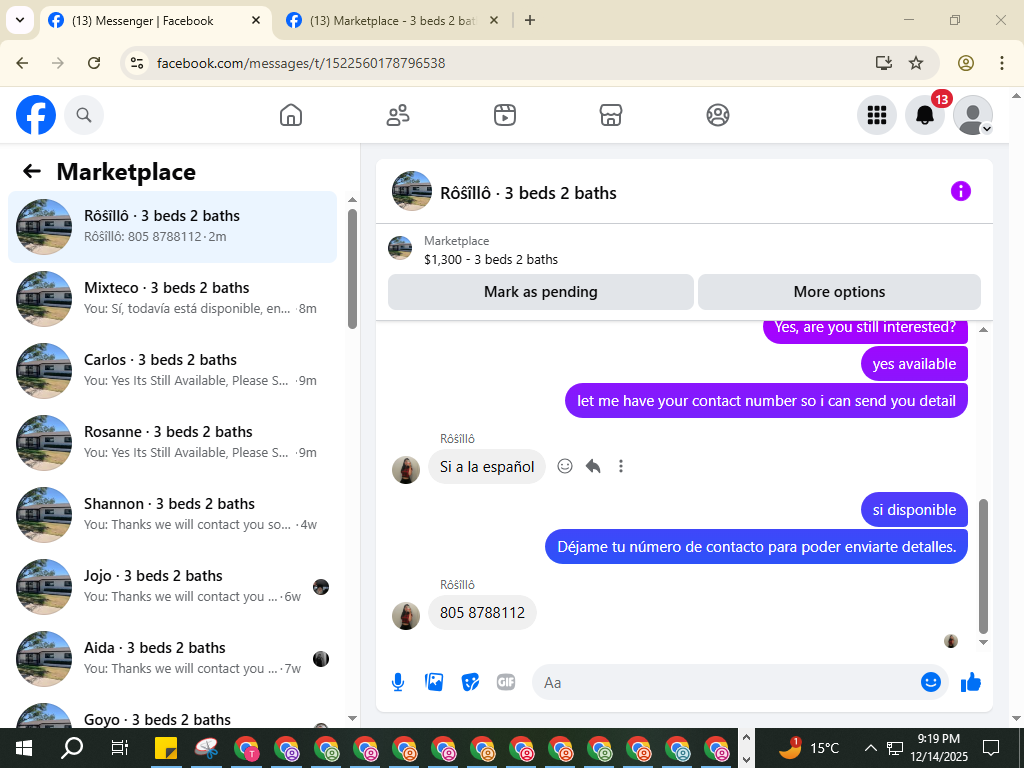This screenshot has height=768, width=1024.
Task: Select Mixteco conversation in list
Action: [172, 298]
